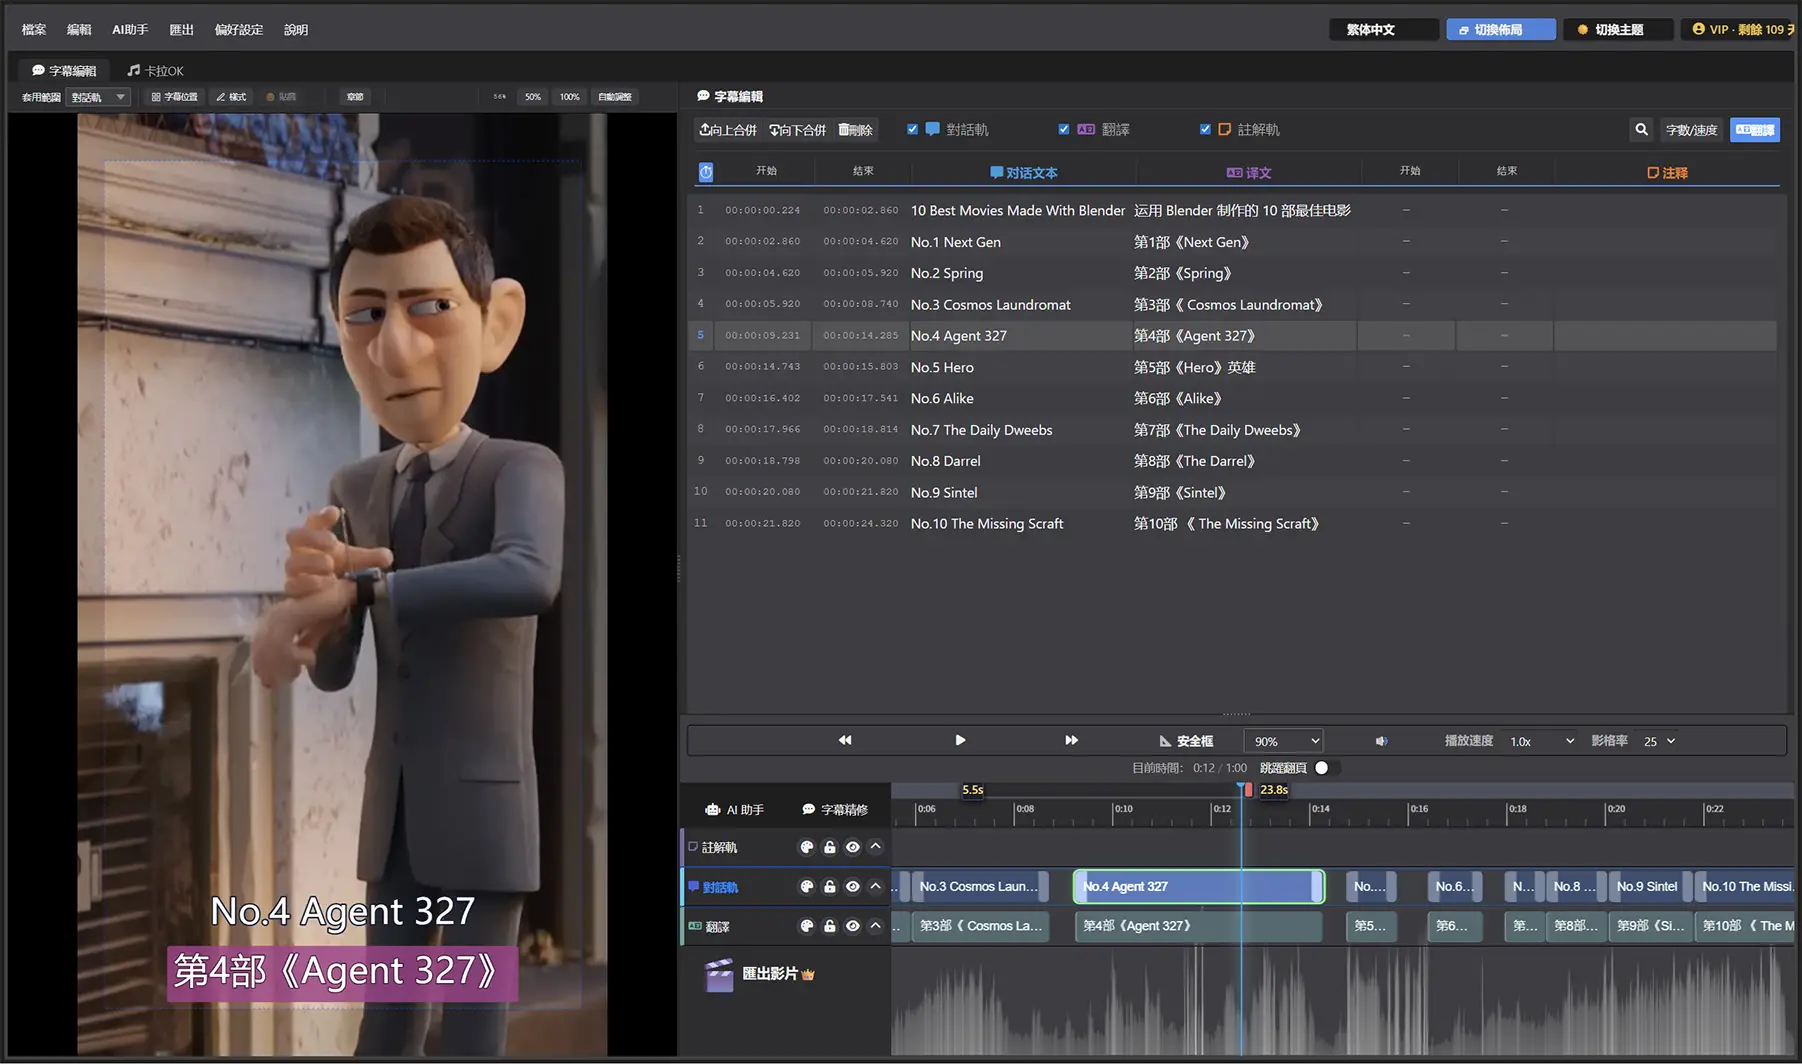Open color palette for 註解軌 track
The image size is (1802, 1064).
[807, 847]
